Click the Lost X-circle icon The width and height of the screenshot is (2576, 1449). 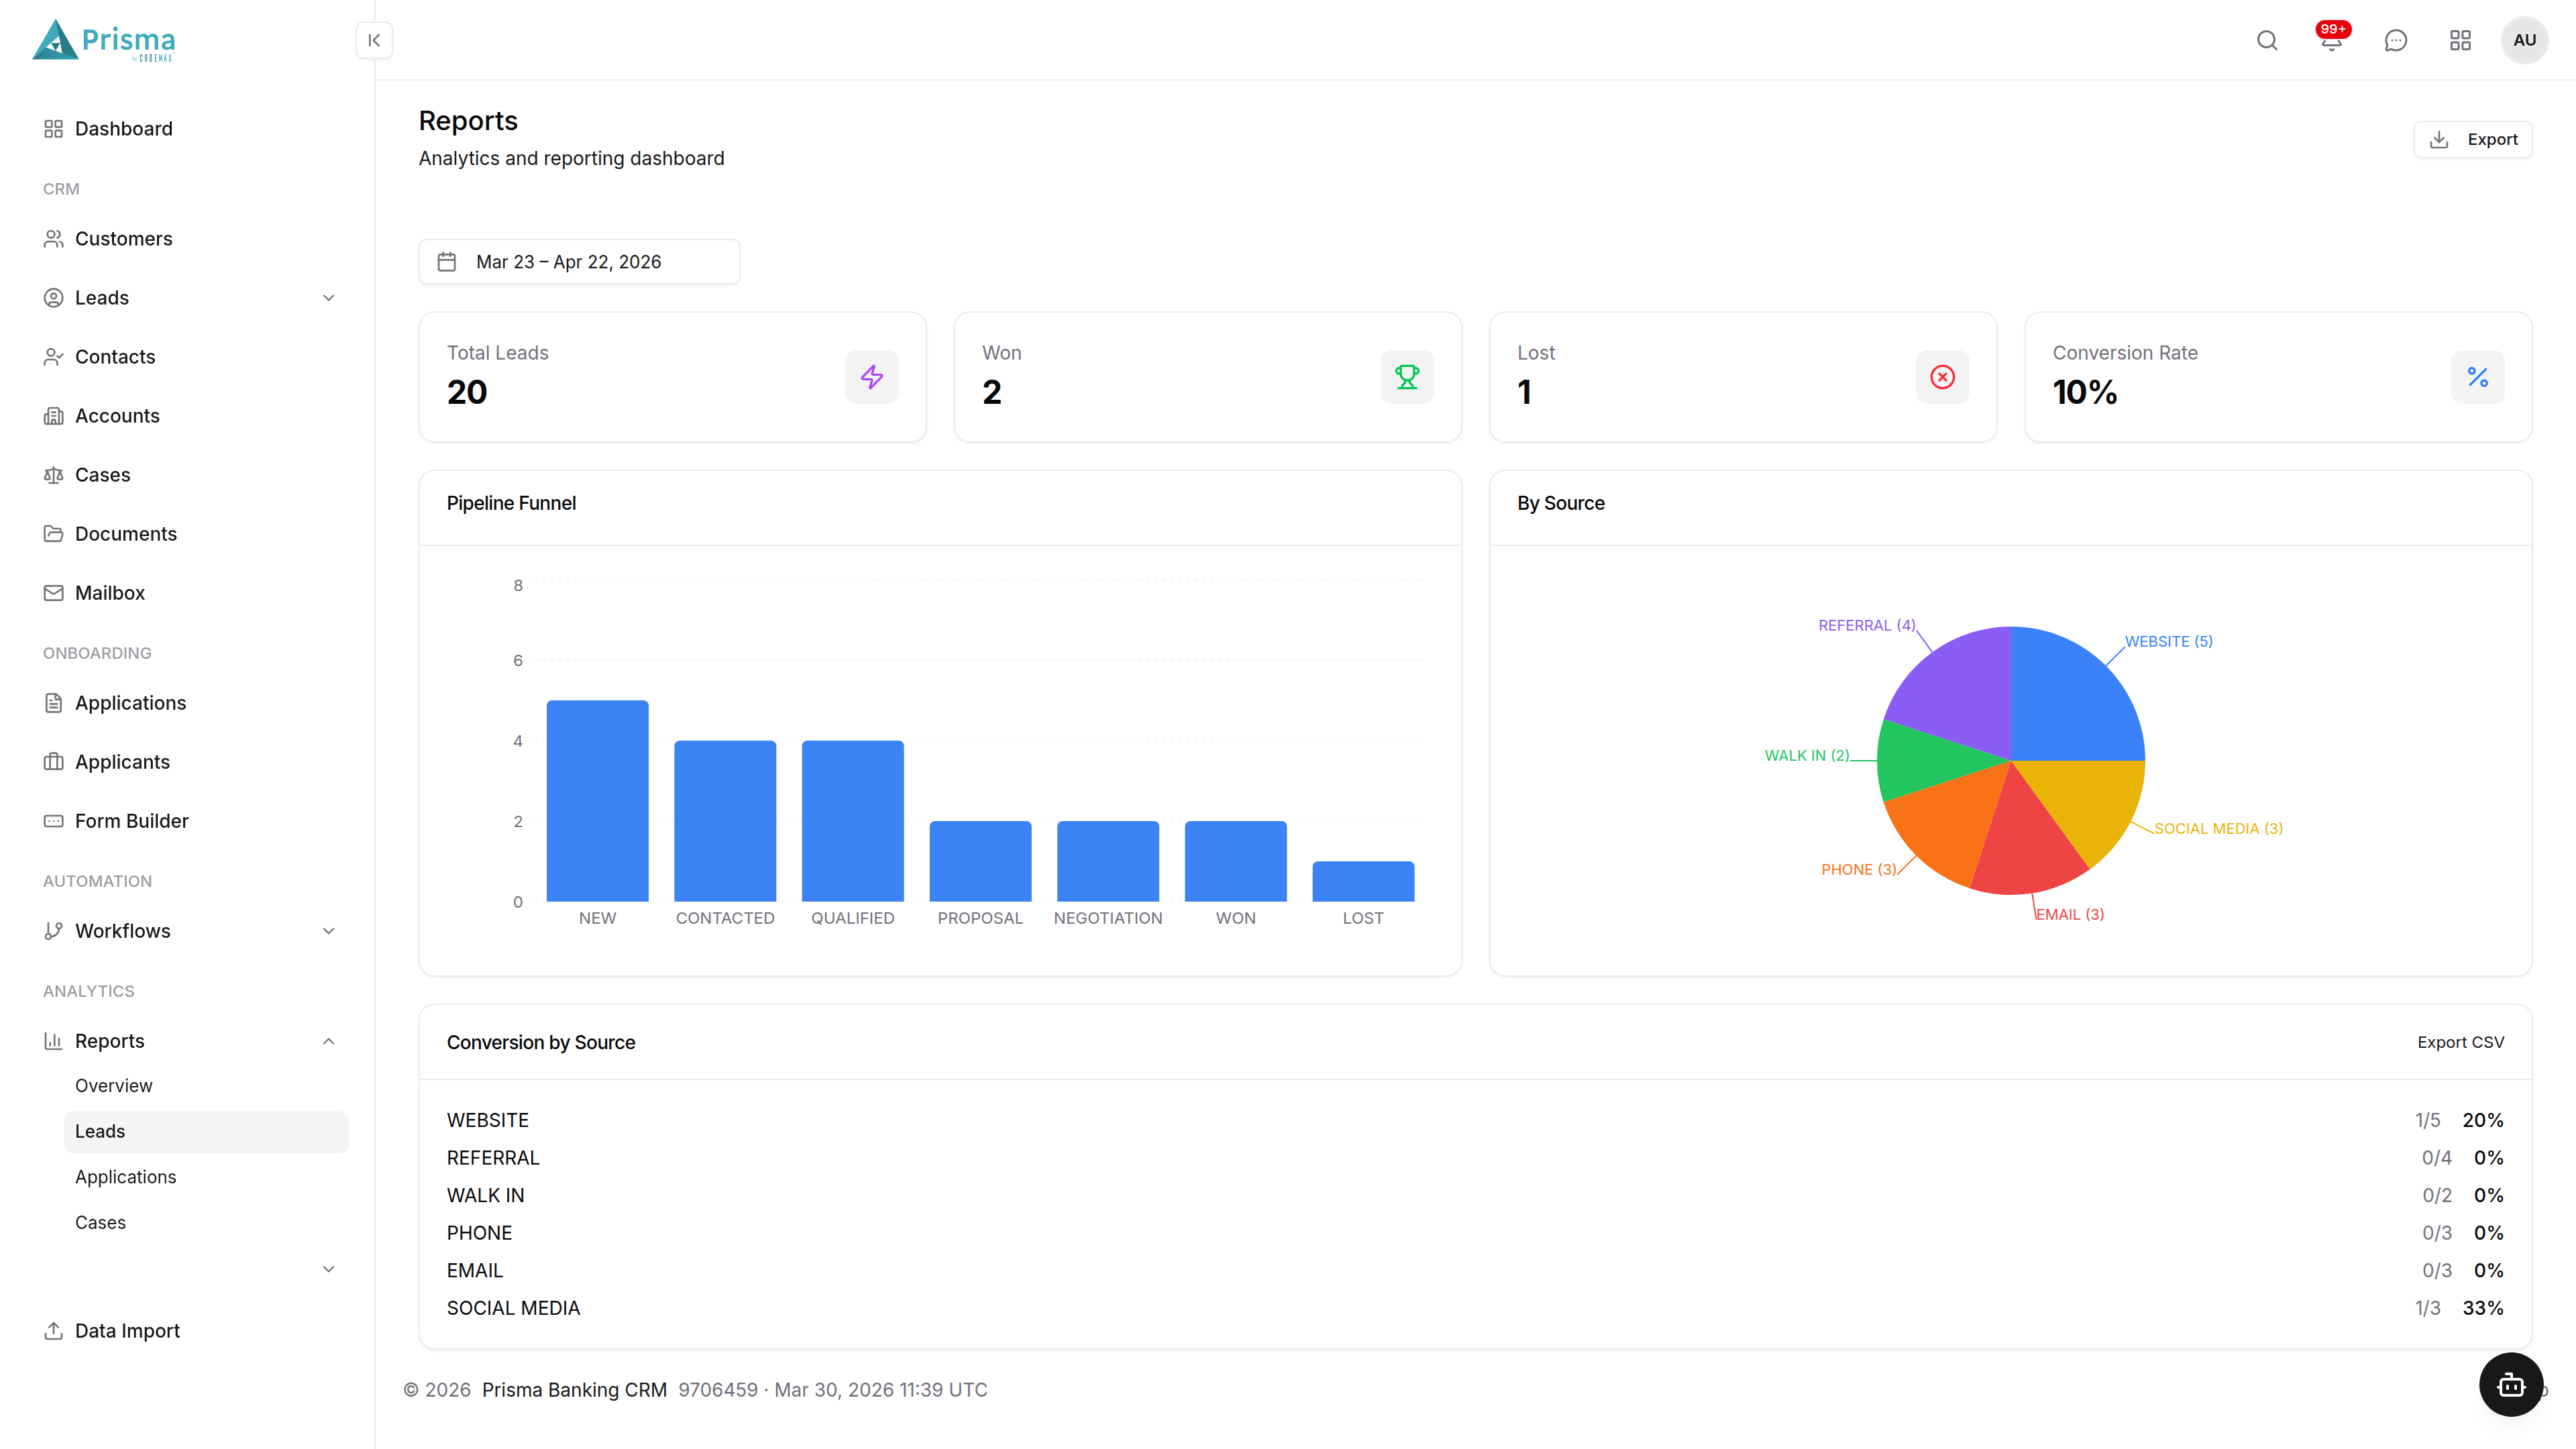1942,377
